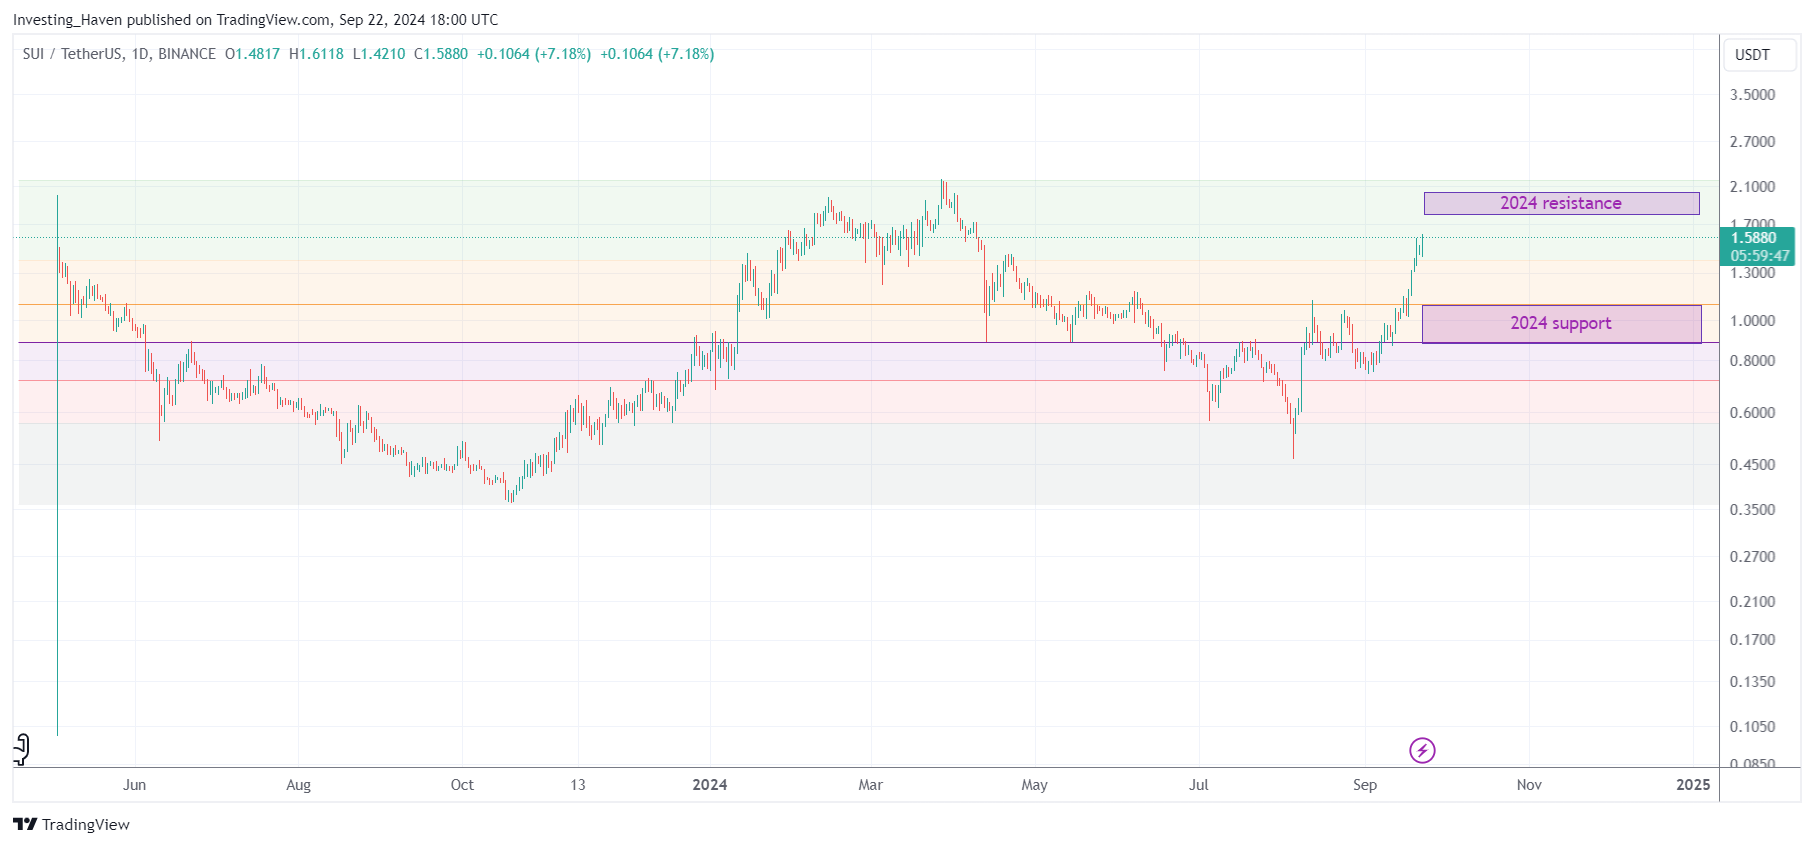
Task: Click the TradingView logo at bottom left
Action: click(72, 824)
